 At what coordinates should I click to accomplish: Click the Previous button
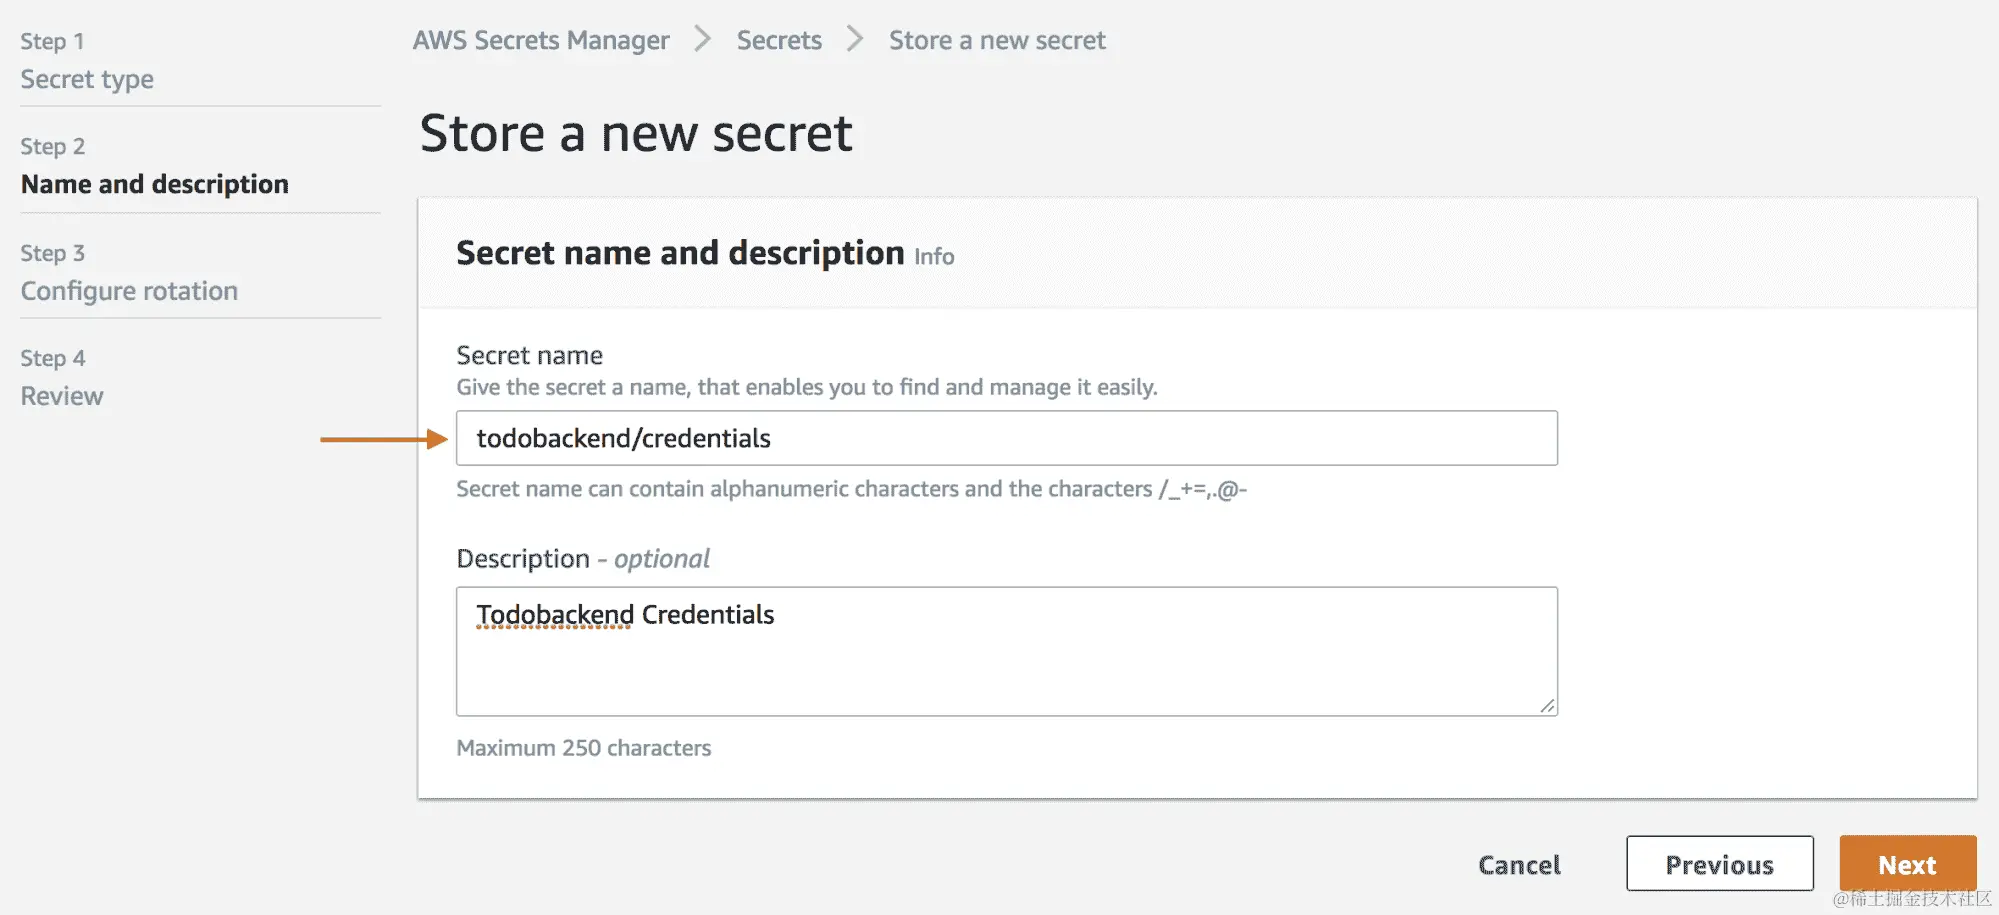point(1719,864)
